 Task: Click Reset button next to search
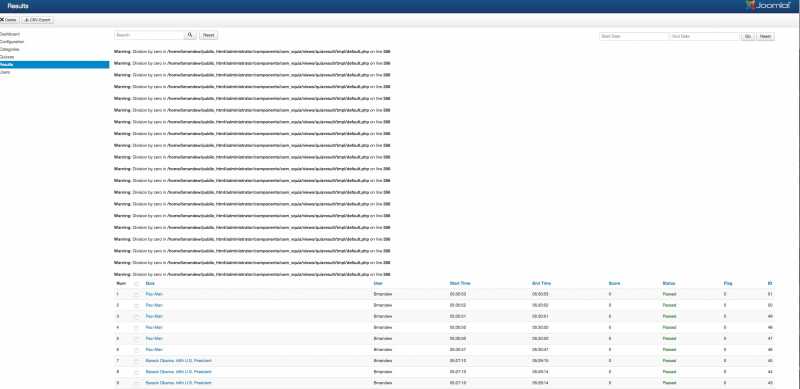coord(208,35)
